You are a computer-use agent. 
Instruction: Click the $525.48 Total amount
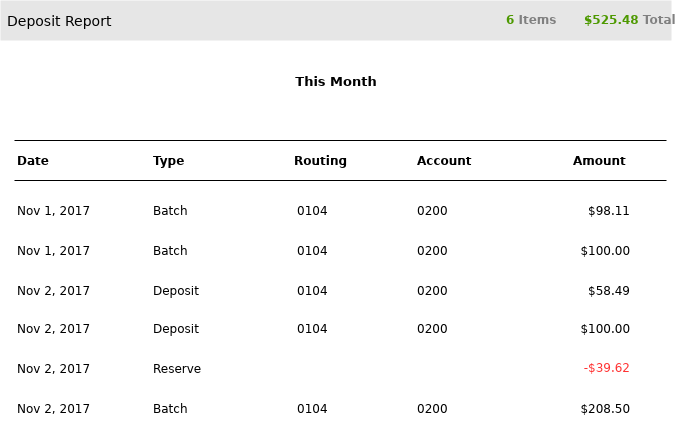(628, 20)
